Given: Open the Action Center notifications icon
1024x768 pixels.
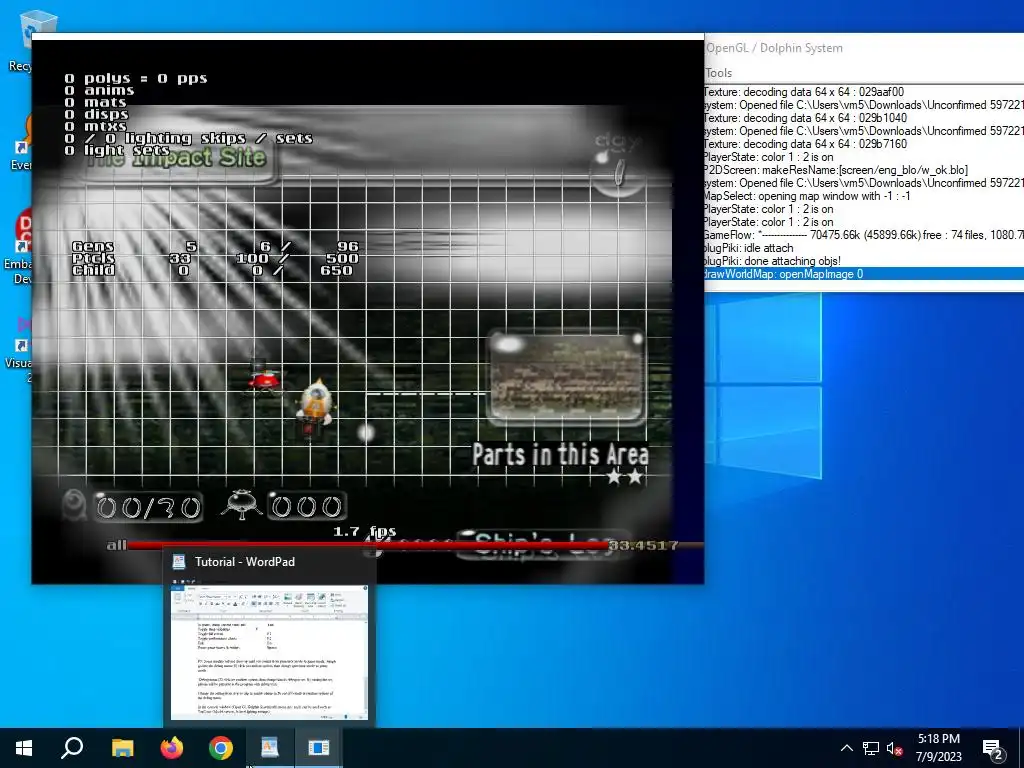Looking at the screenshot, I should pos(993,748).
